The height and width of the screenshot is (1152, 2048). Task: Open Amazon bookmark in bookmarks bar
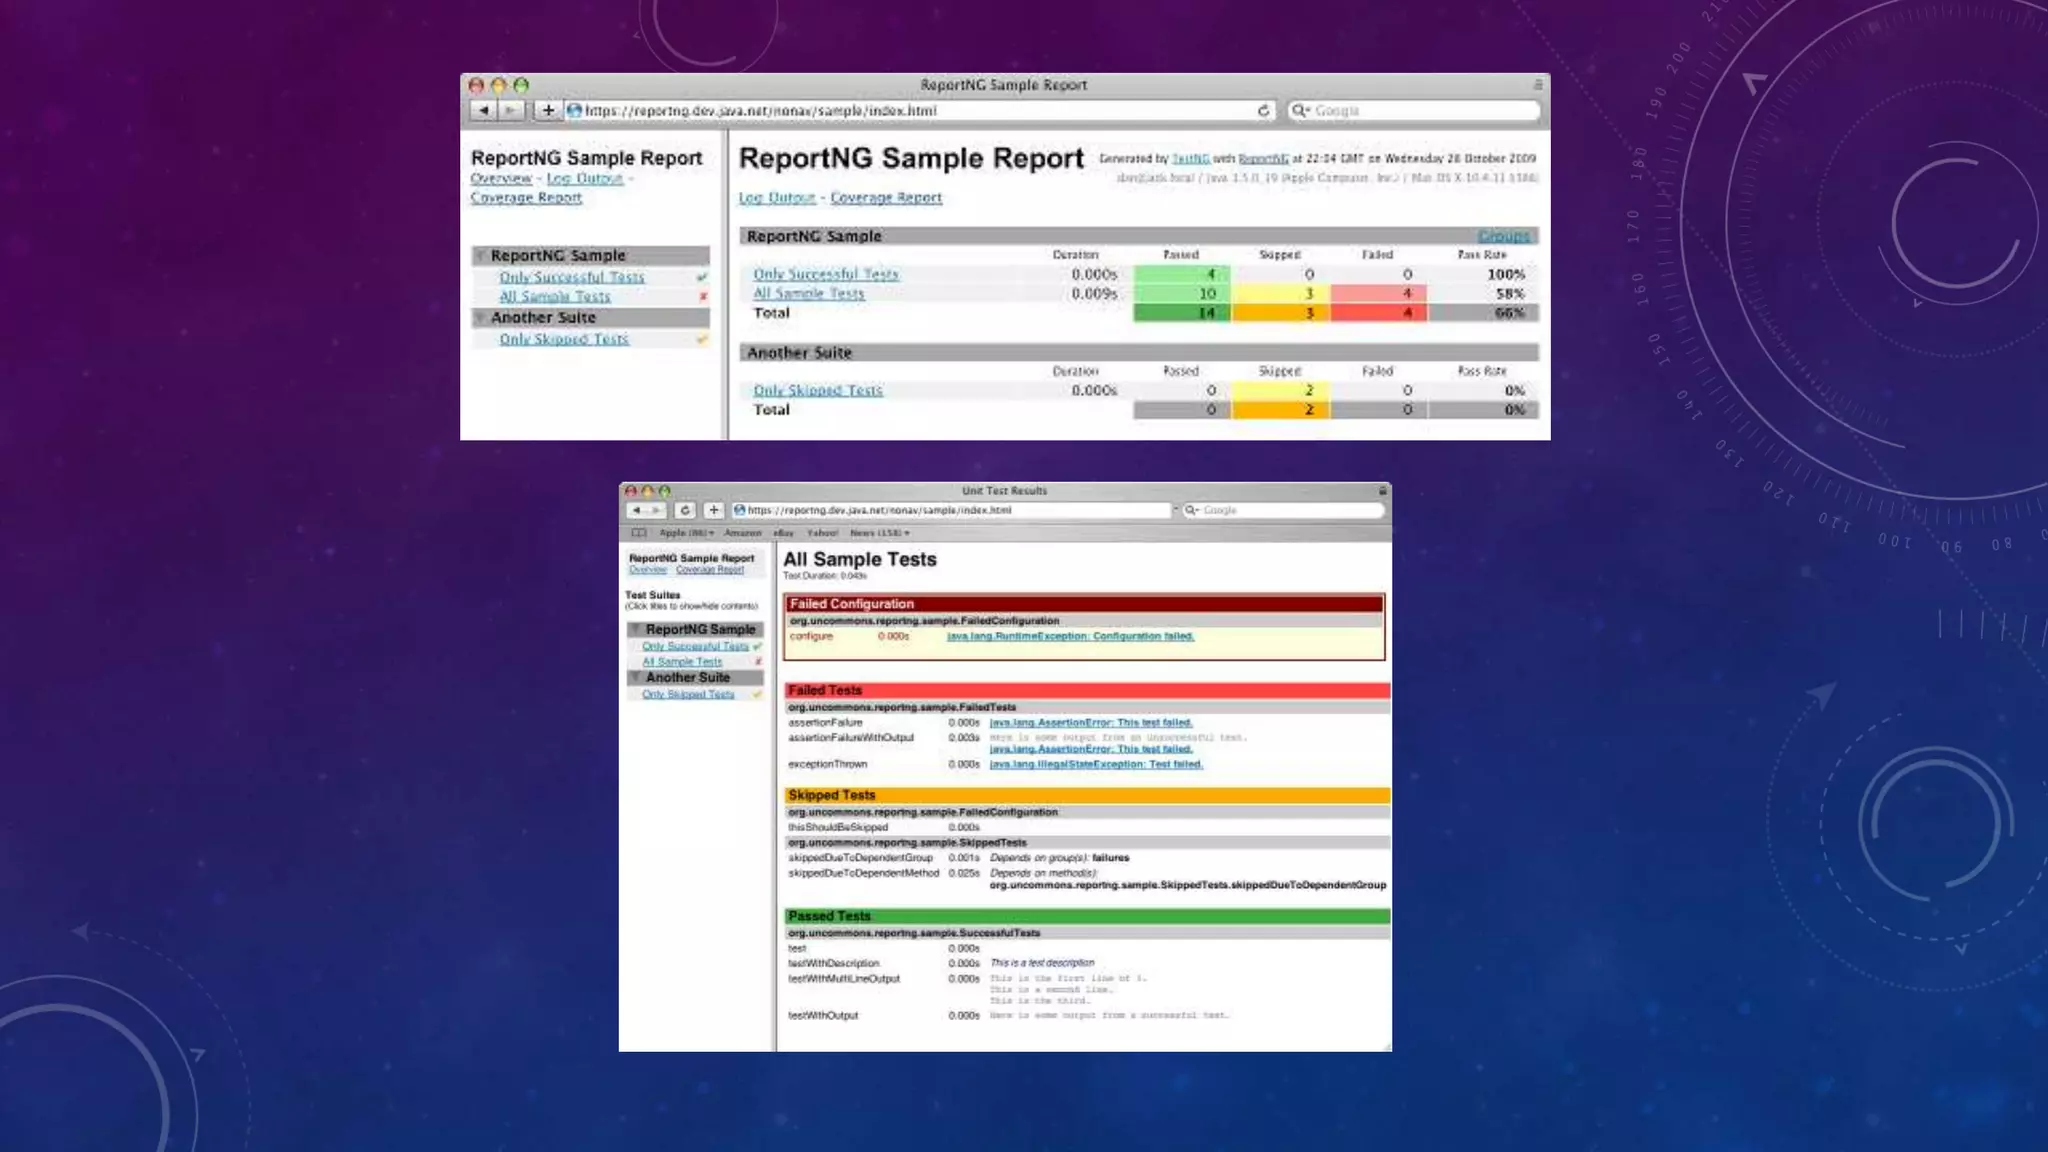[742, 533]
